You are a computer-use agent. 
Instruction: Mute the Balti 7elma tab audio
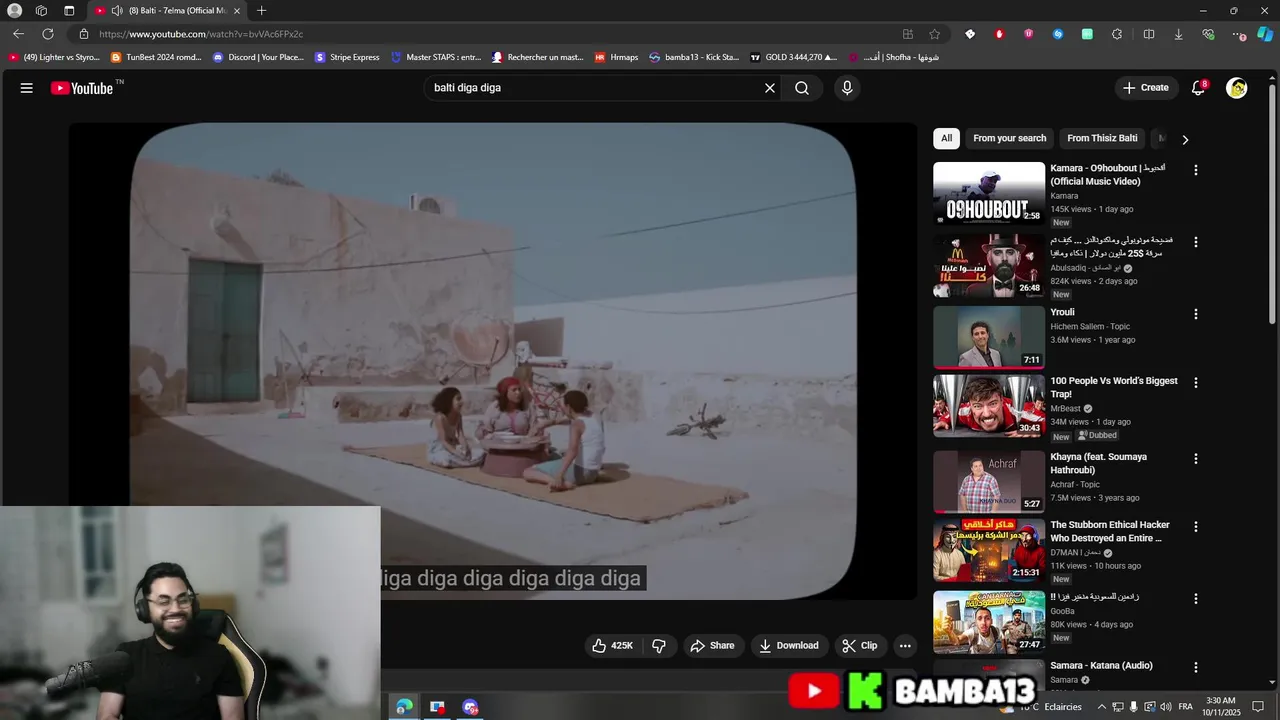click(117, 11)
